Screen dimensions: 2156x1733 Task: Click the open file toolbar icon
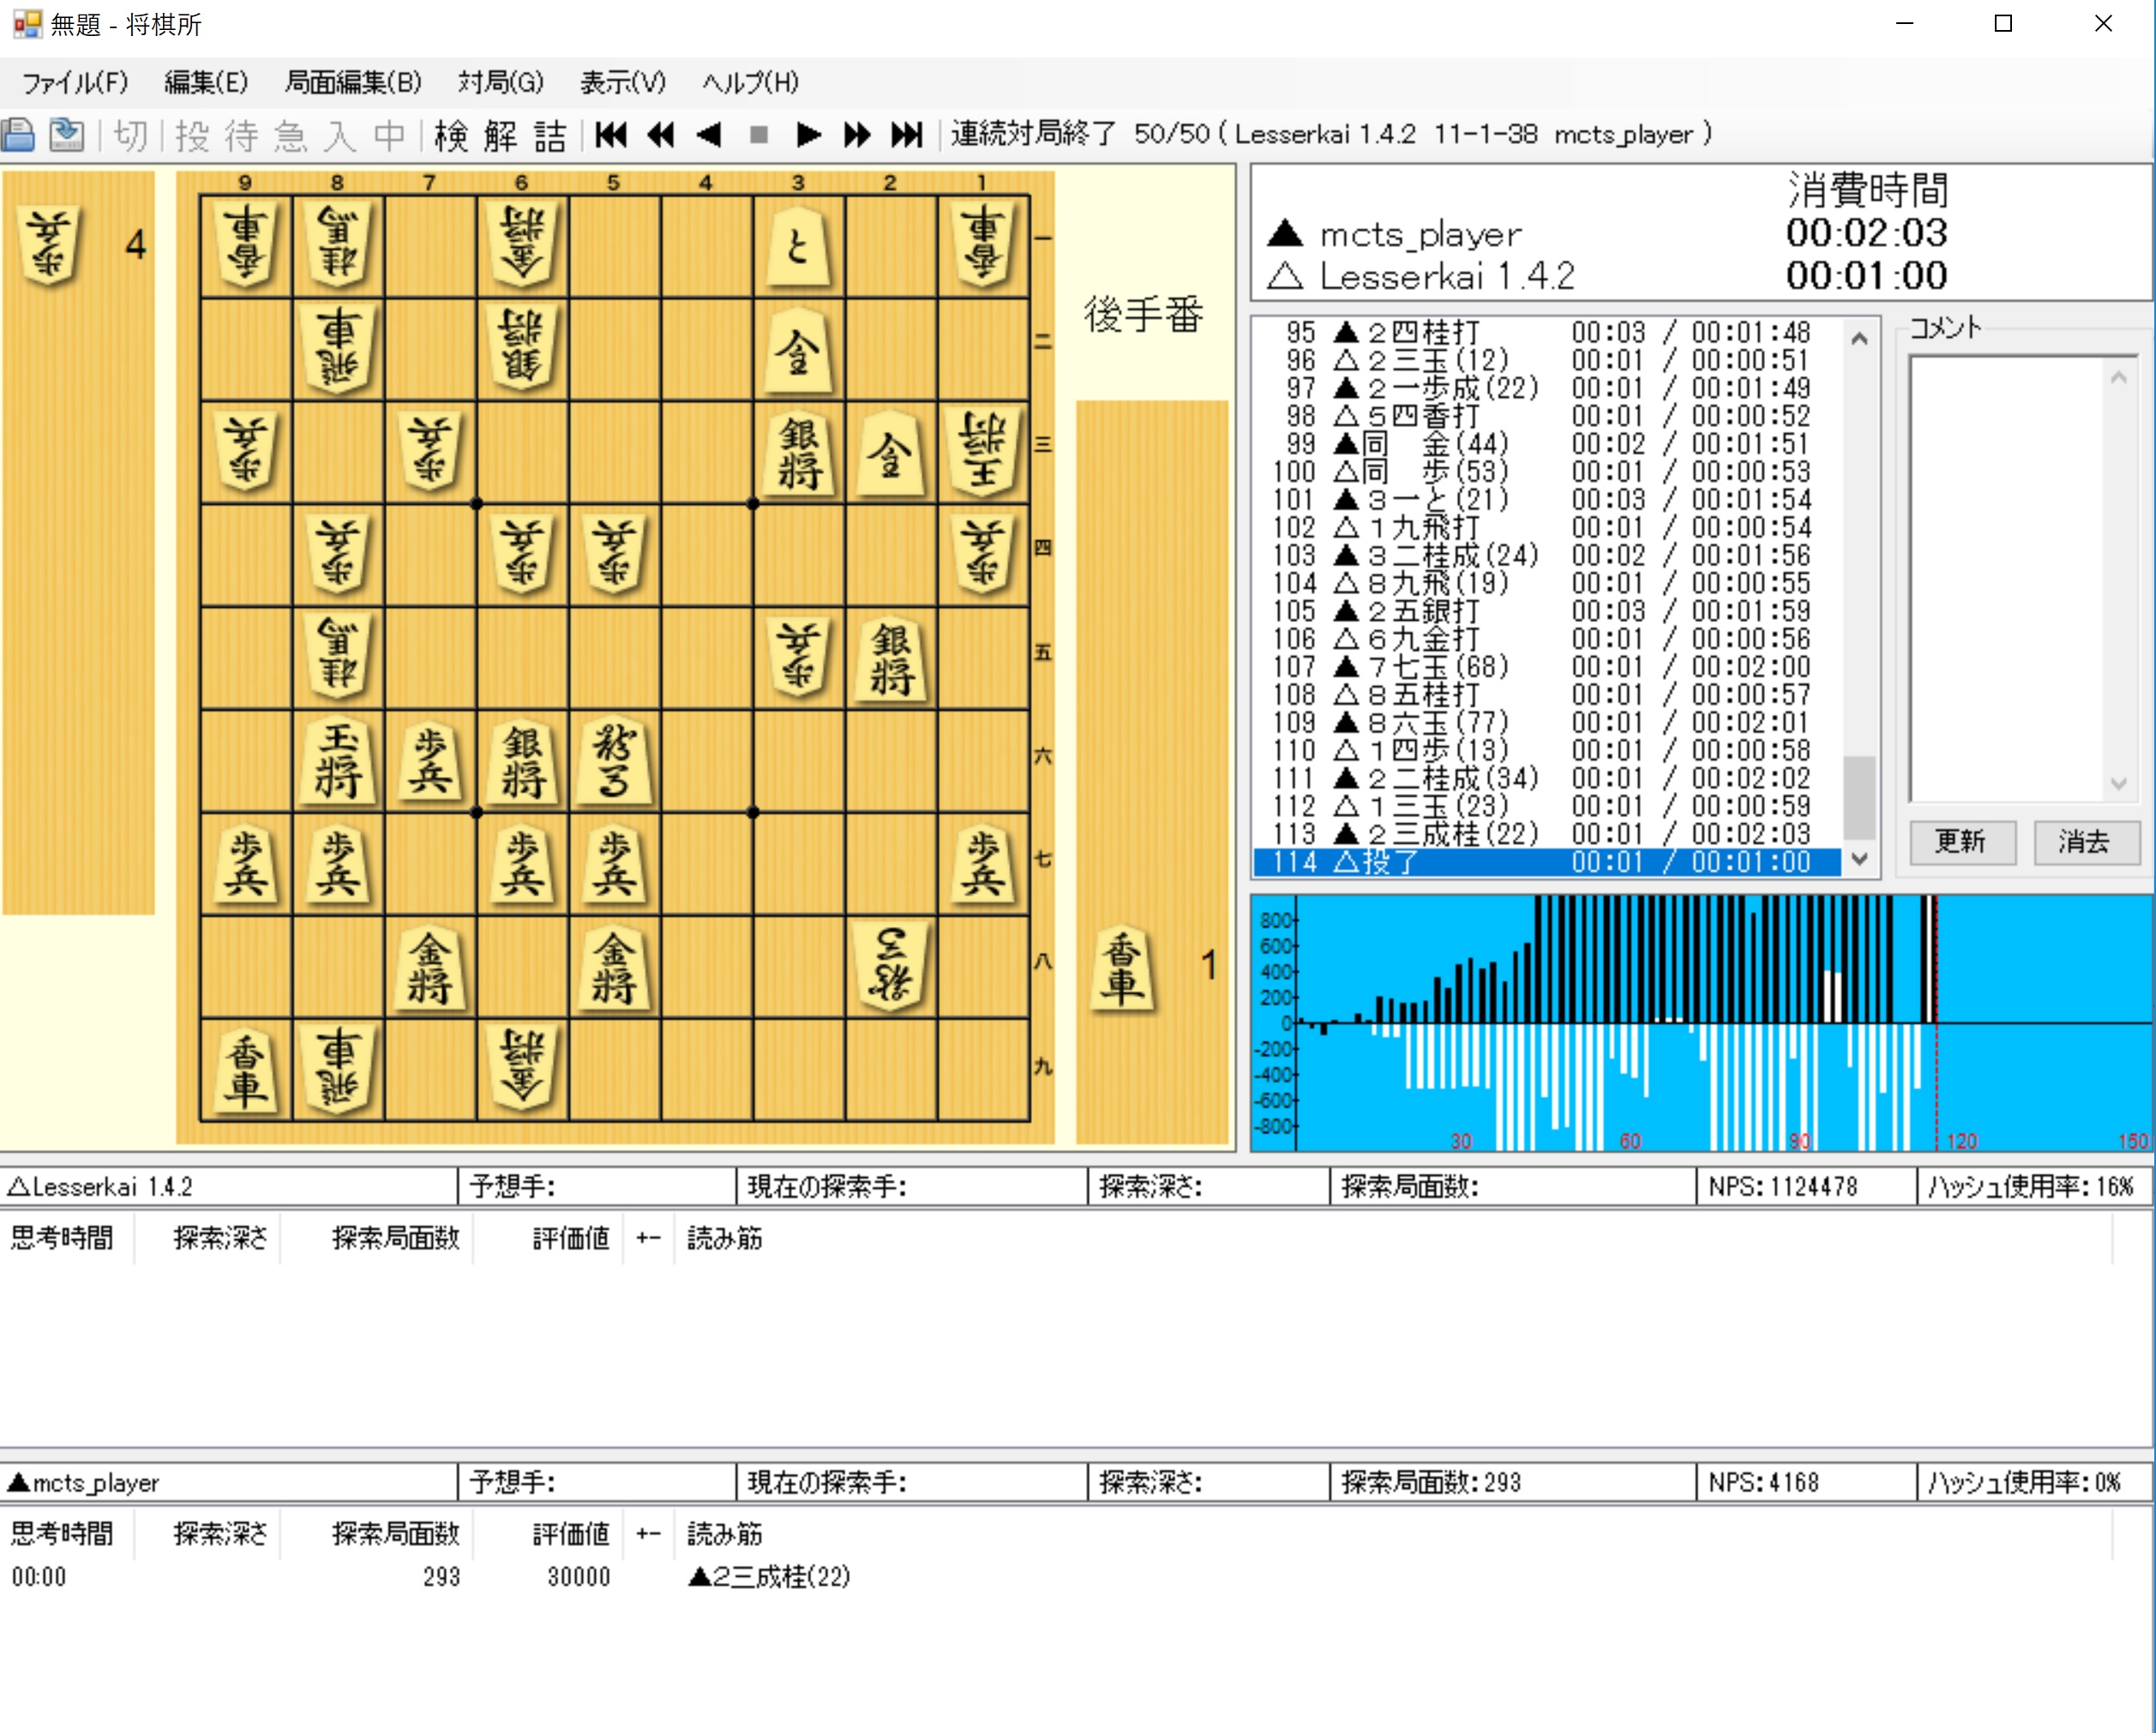pos(19,134)
